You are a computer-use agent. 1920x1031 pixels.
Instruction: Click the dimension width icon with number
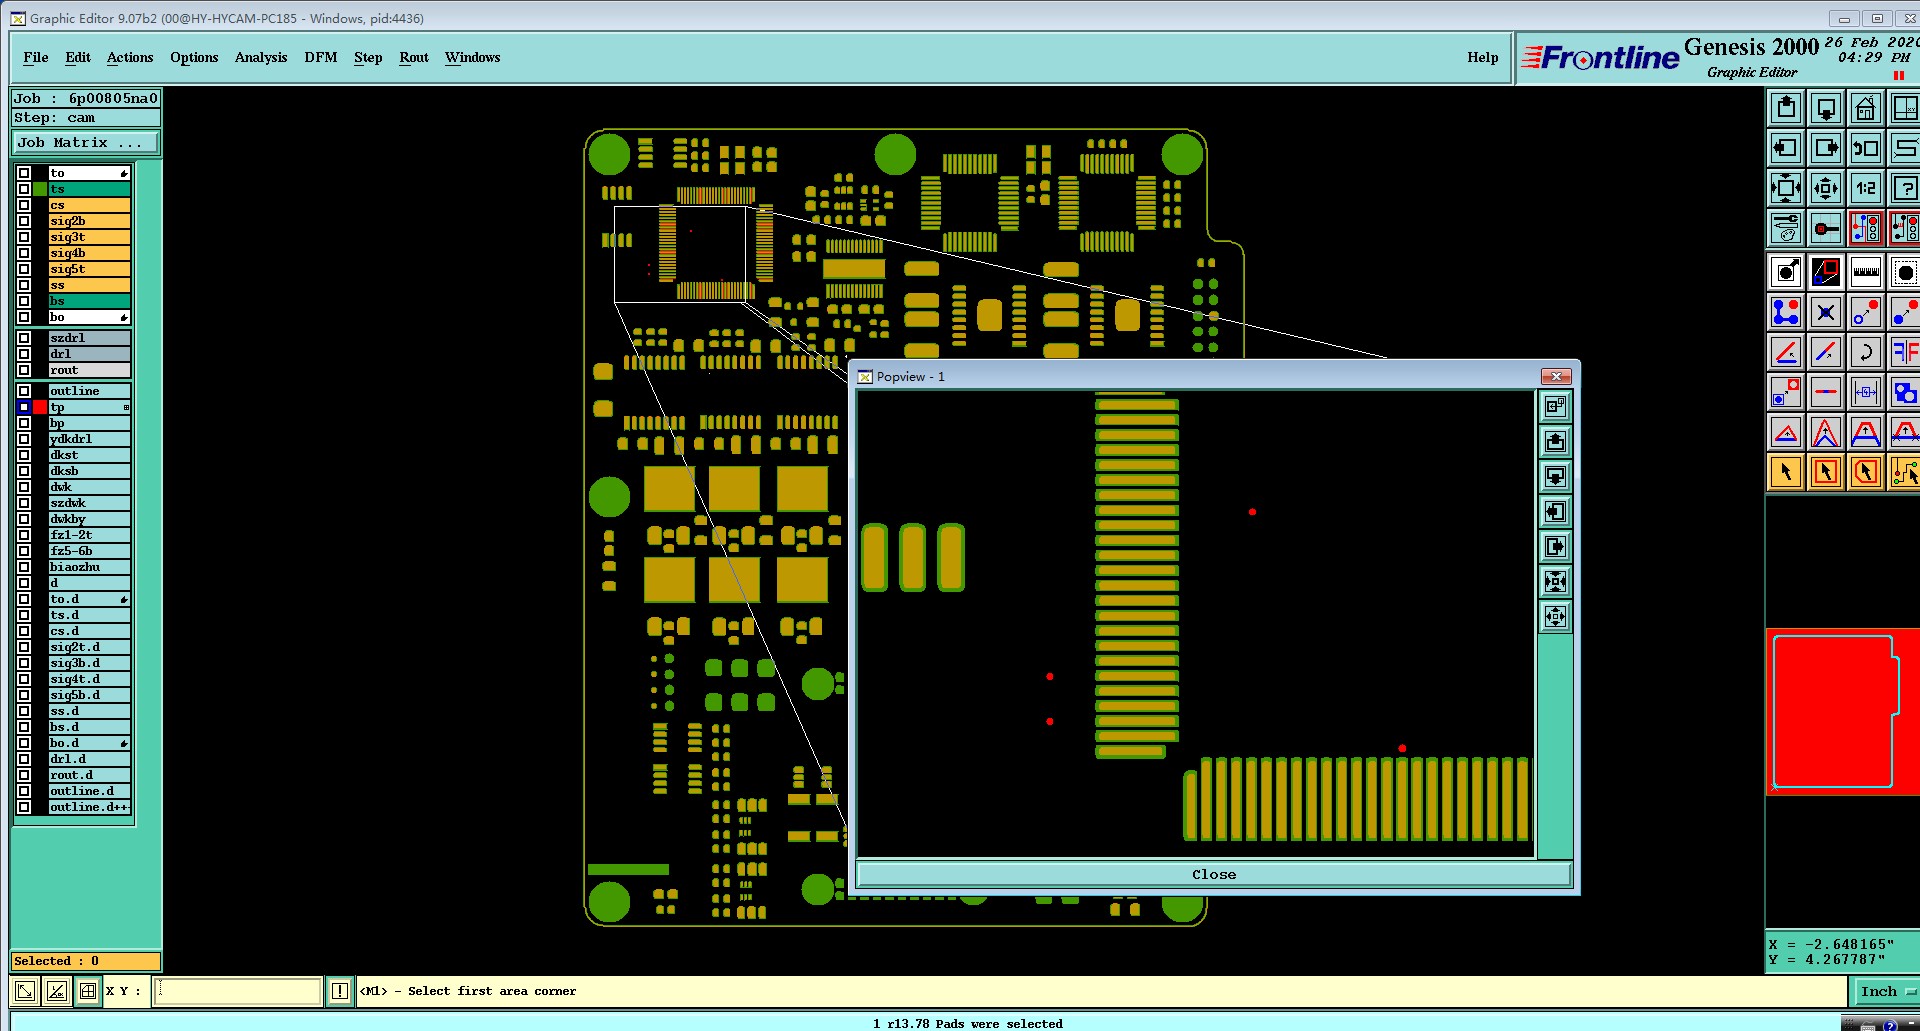pyautogui.click(x=1866, y=392)
